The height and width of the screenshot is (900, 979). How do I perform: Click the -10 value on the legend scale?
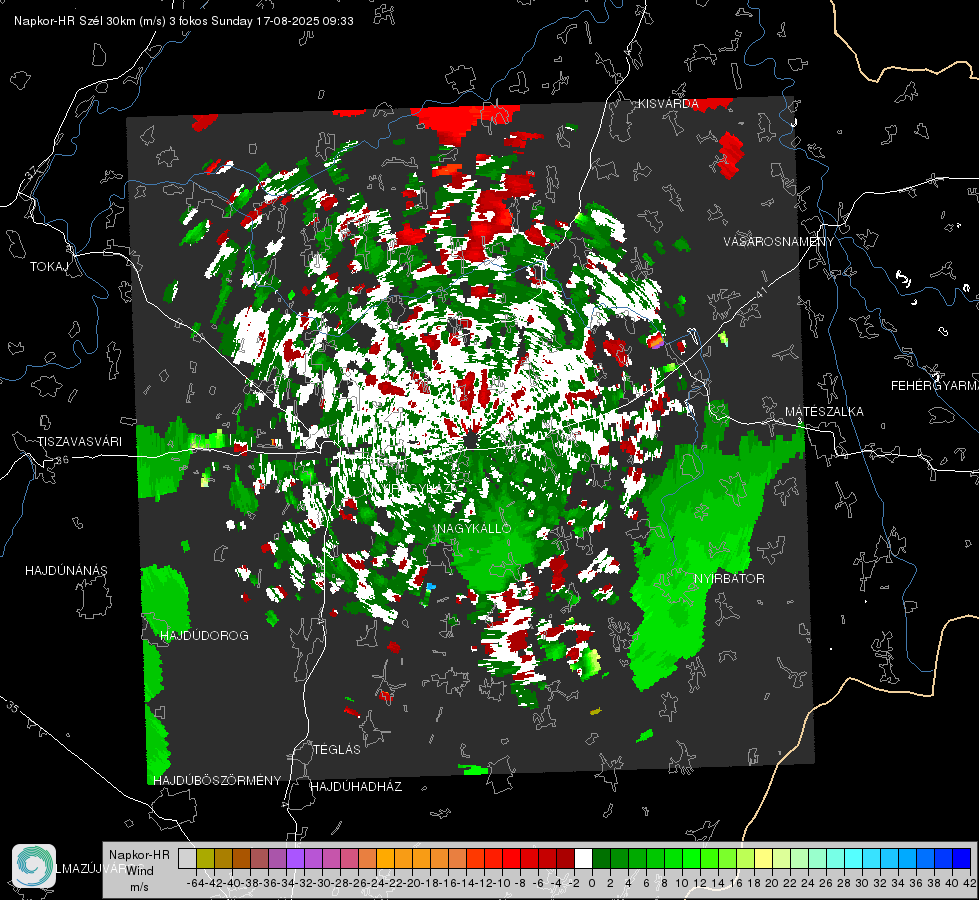(502, 883)
